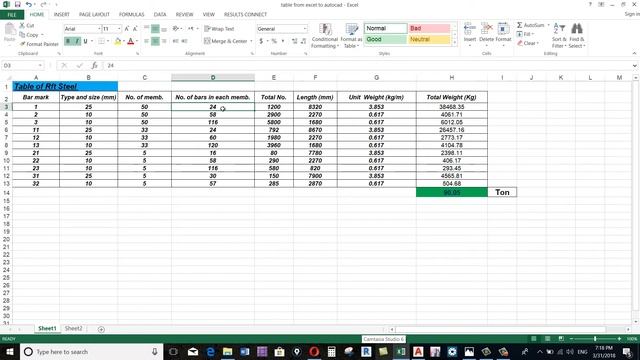Screen dimensions: 640x360
Task: Open the borders dropdown arrow
Action: click(108, 41)
